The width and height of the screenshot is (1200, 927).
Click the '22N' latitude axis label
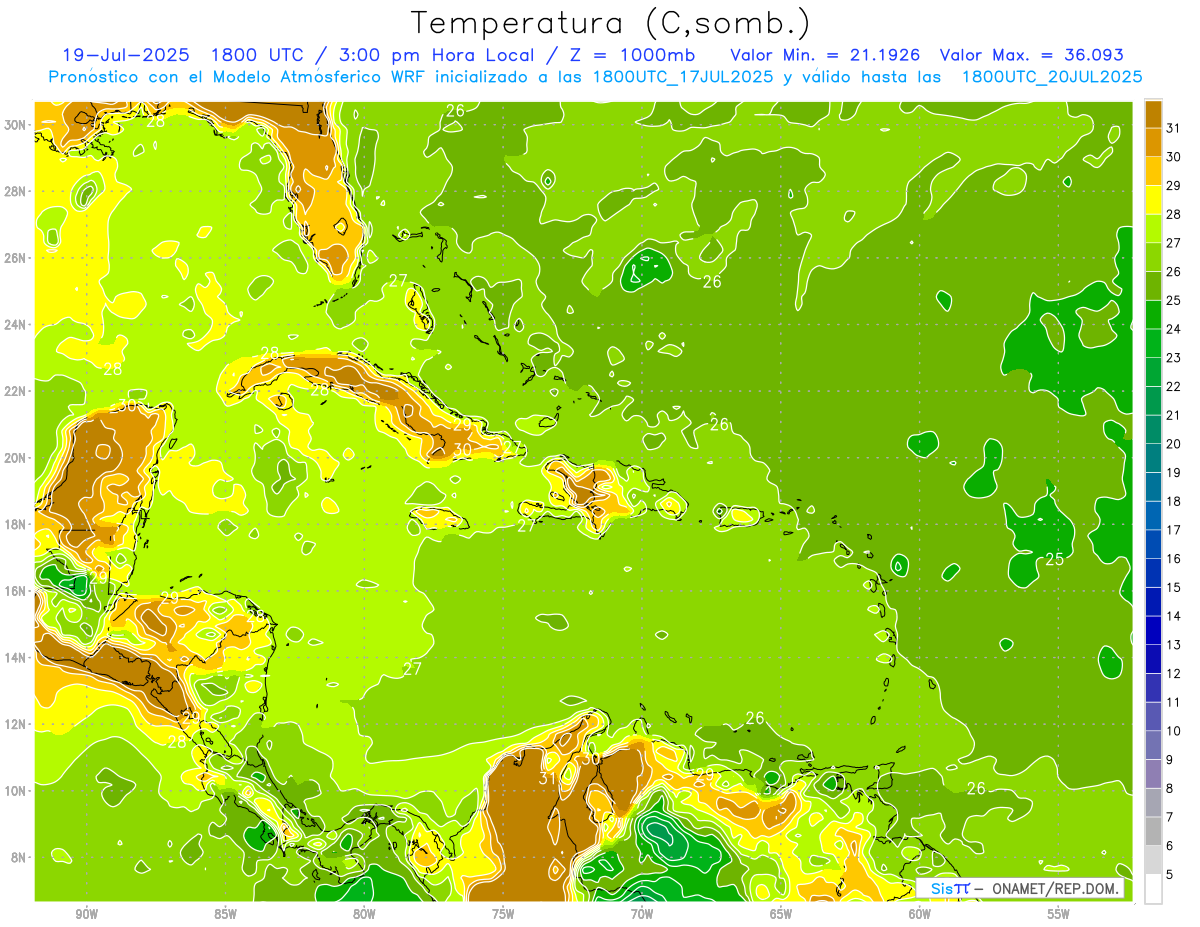coord(16,391)
